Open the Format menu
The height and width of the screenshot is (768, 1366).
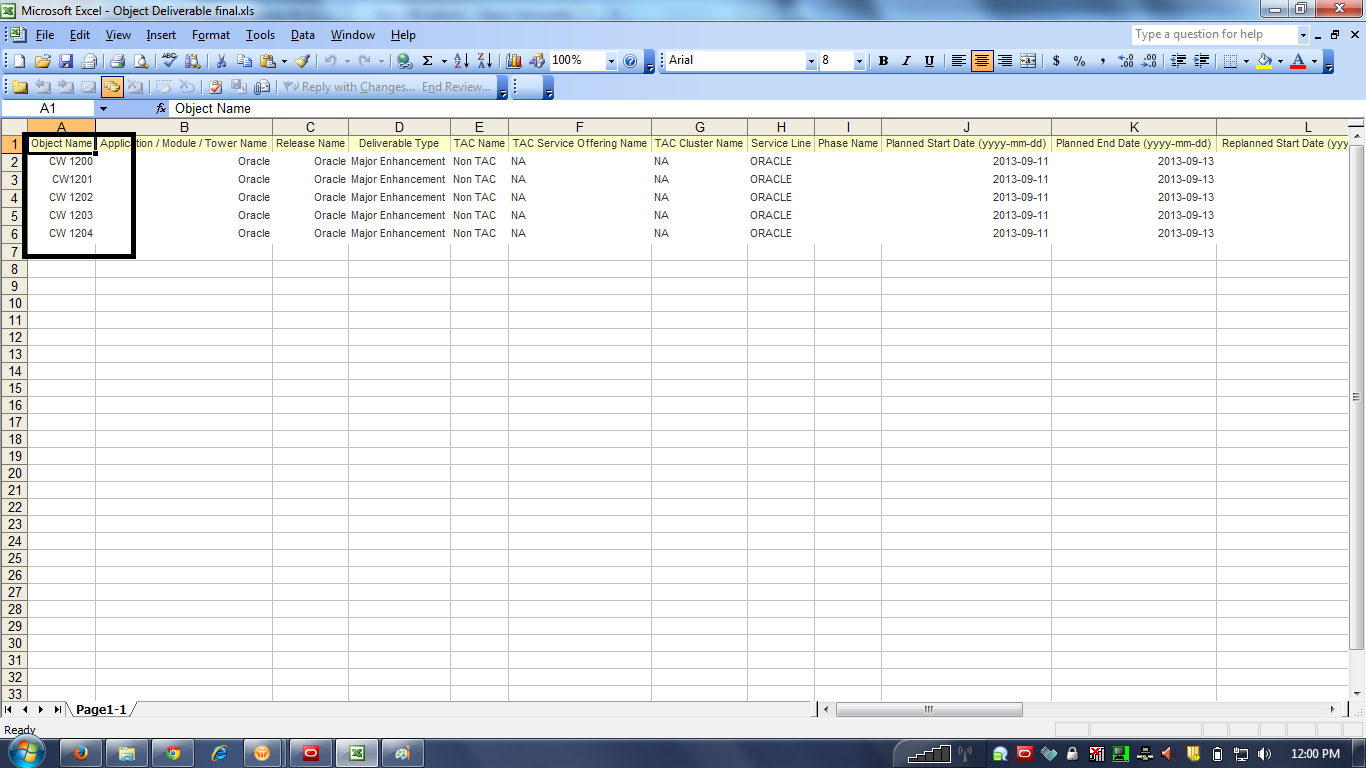211,35
